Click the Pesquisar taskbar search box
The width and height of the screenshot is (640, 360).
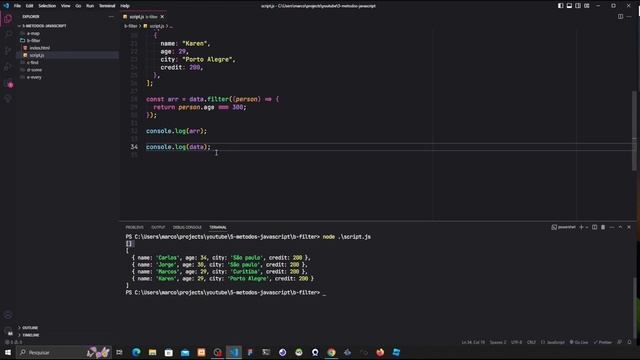click(64, 352)
